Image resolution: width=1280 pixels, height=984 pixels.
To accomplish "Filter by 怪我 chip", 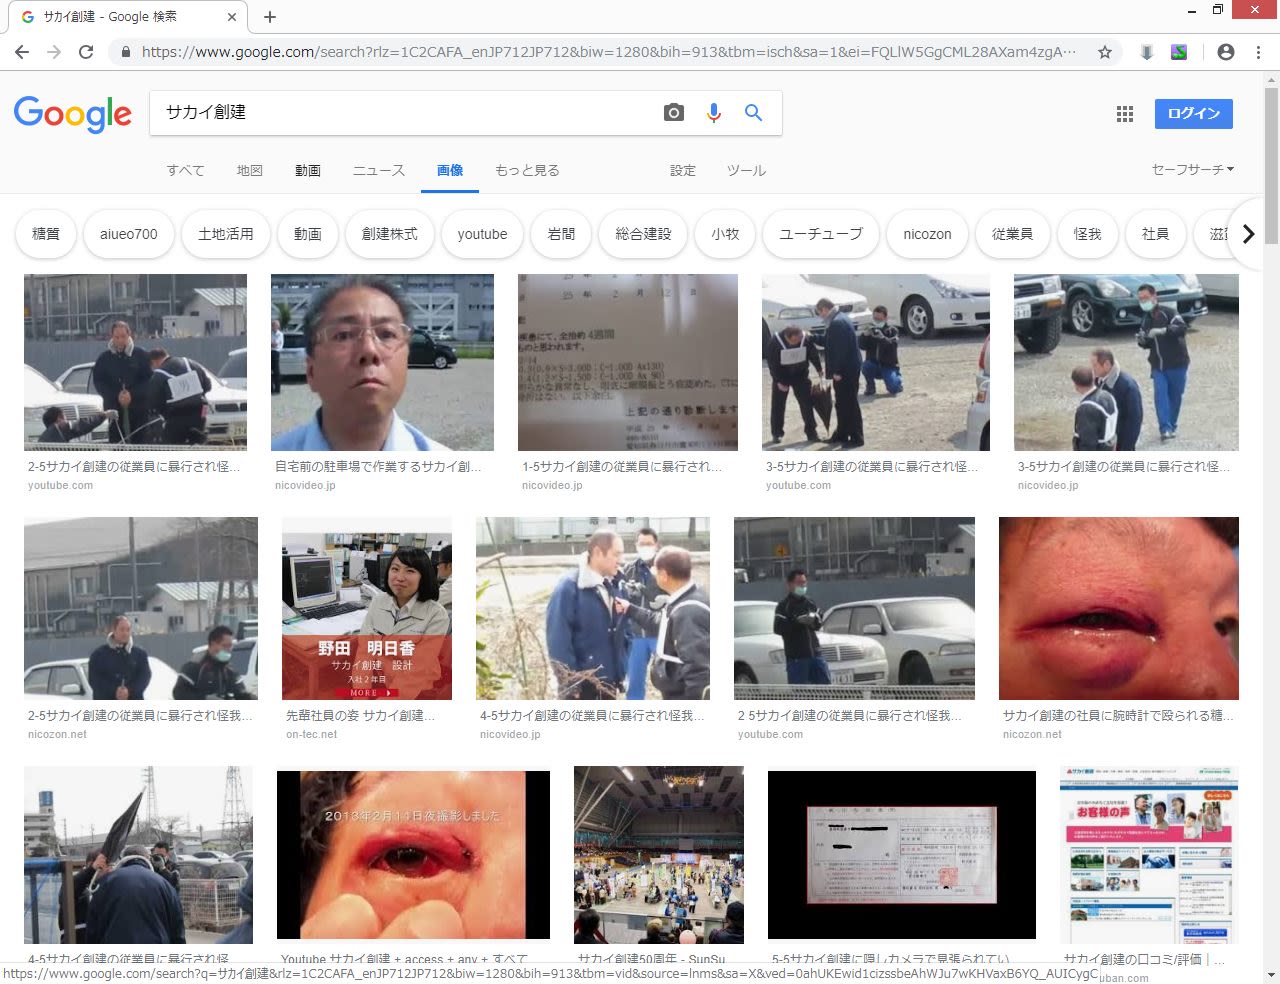I will (1087, 234).
